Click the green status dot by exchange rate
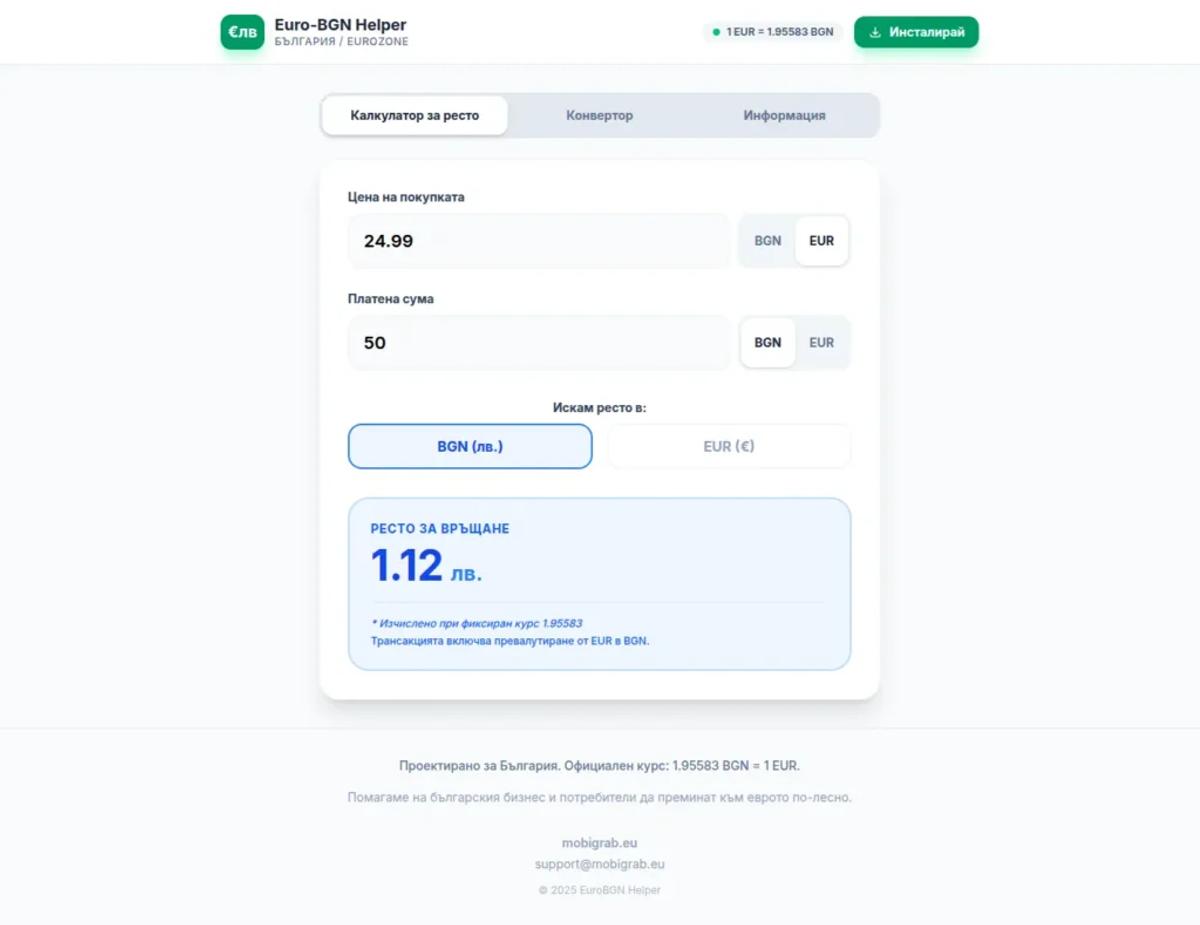 click(x=716, y=32)
